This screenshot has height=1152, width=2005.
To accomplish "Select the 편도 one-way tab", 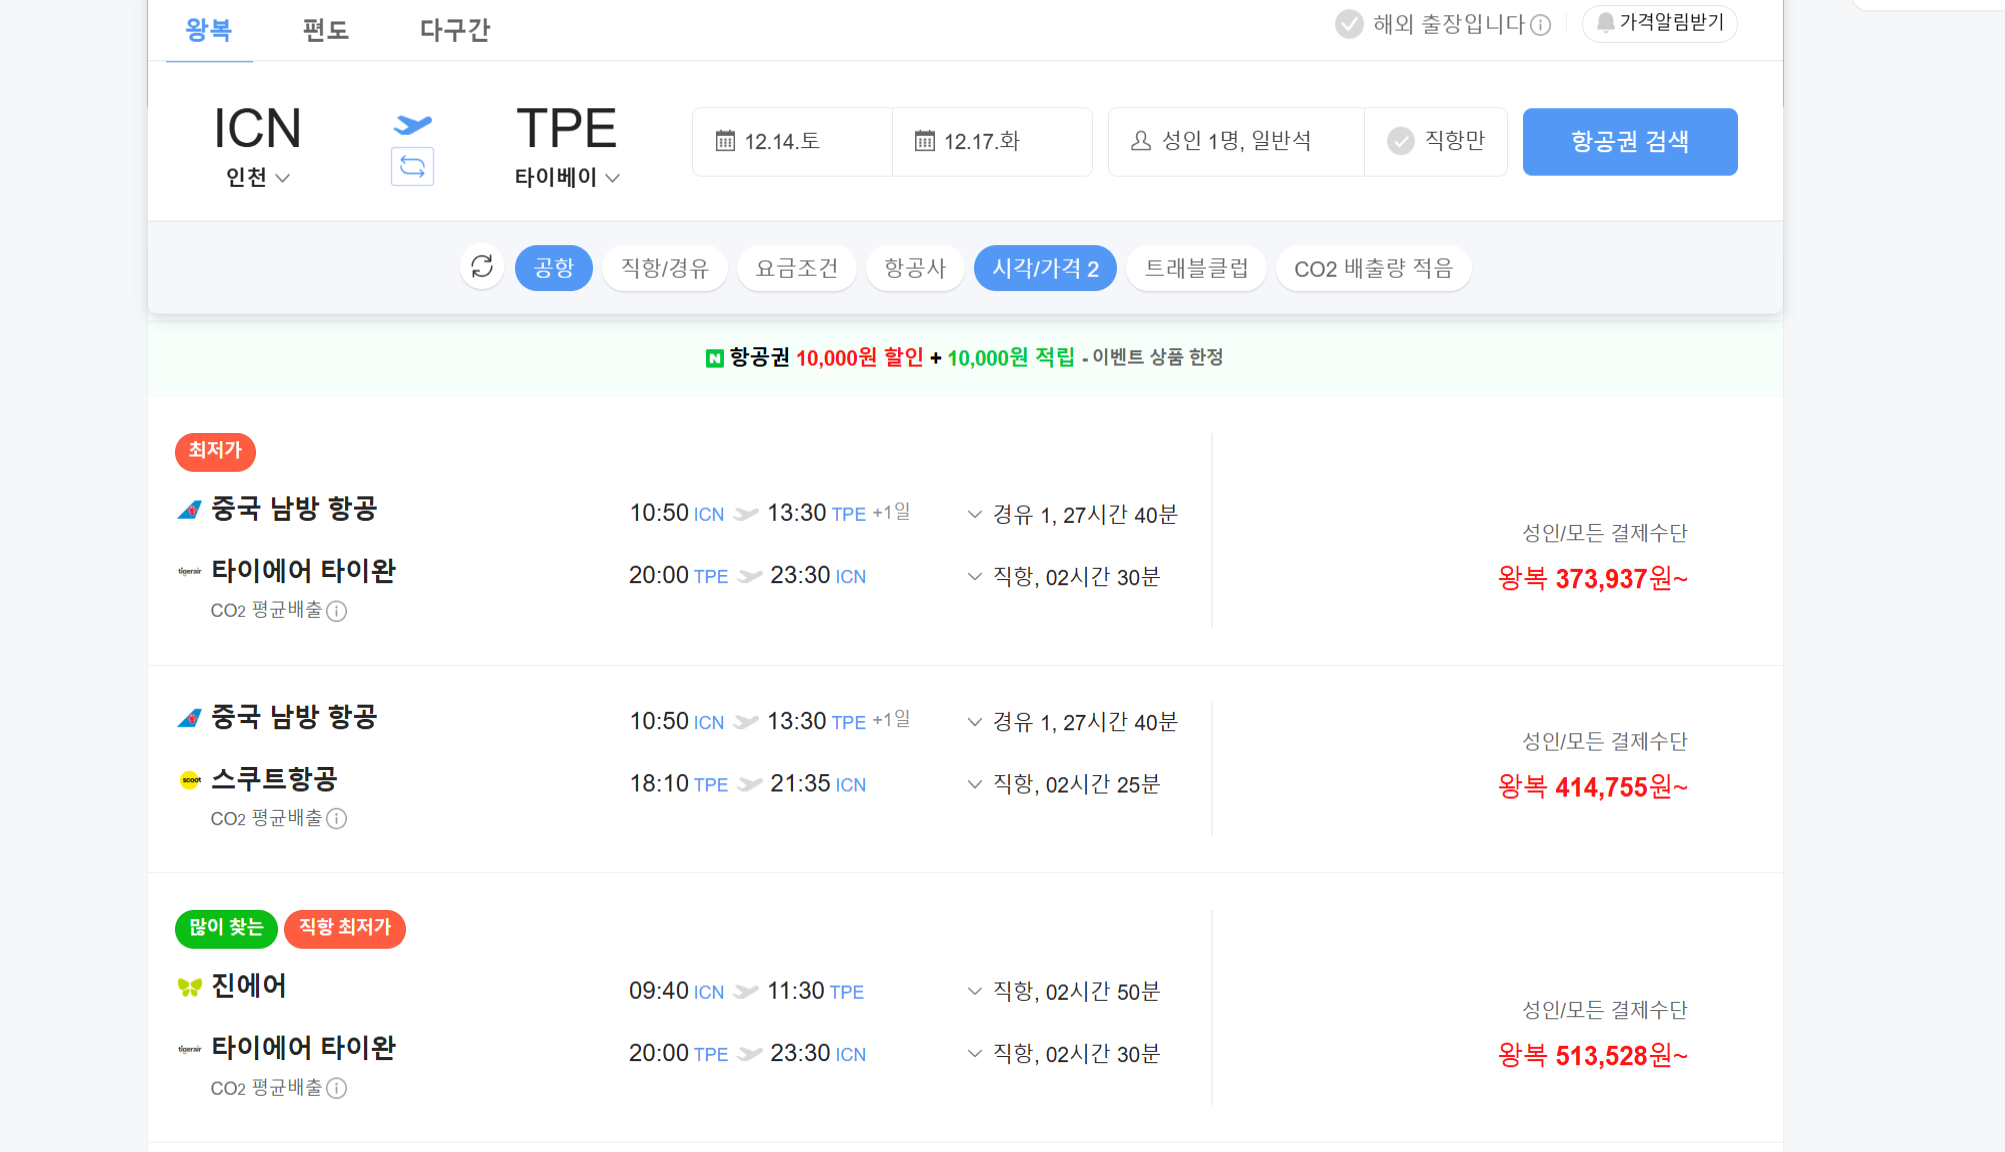I will [x=326, y=30].
